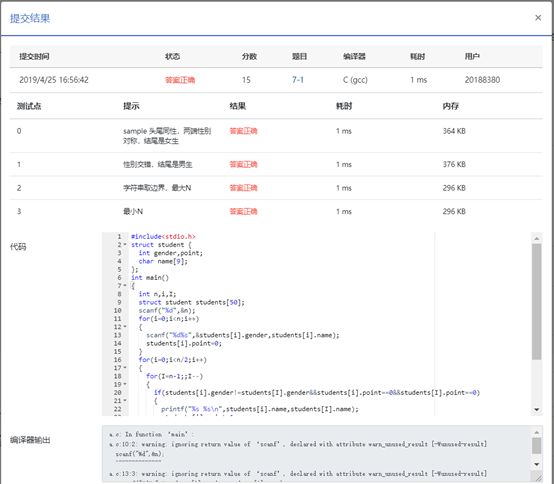Viewport: 554px width, 484px height.
Task: Click the printf code line 22
Action: click(x=260, y=409)
